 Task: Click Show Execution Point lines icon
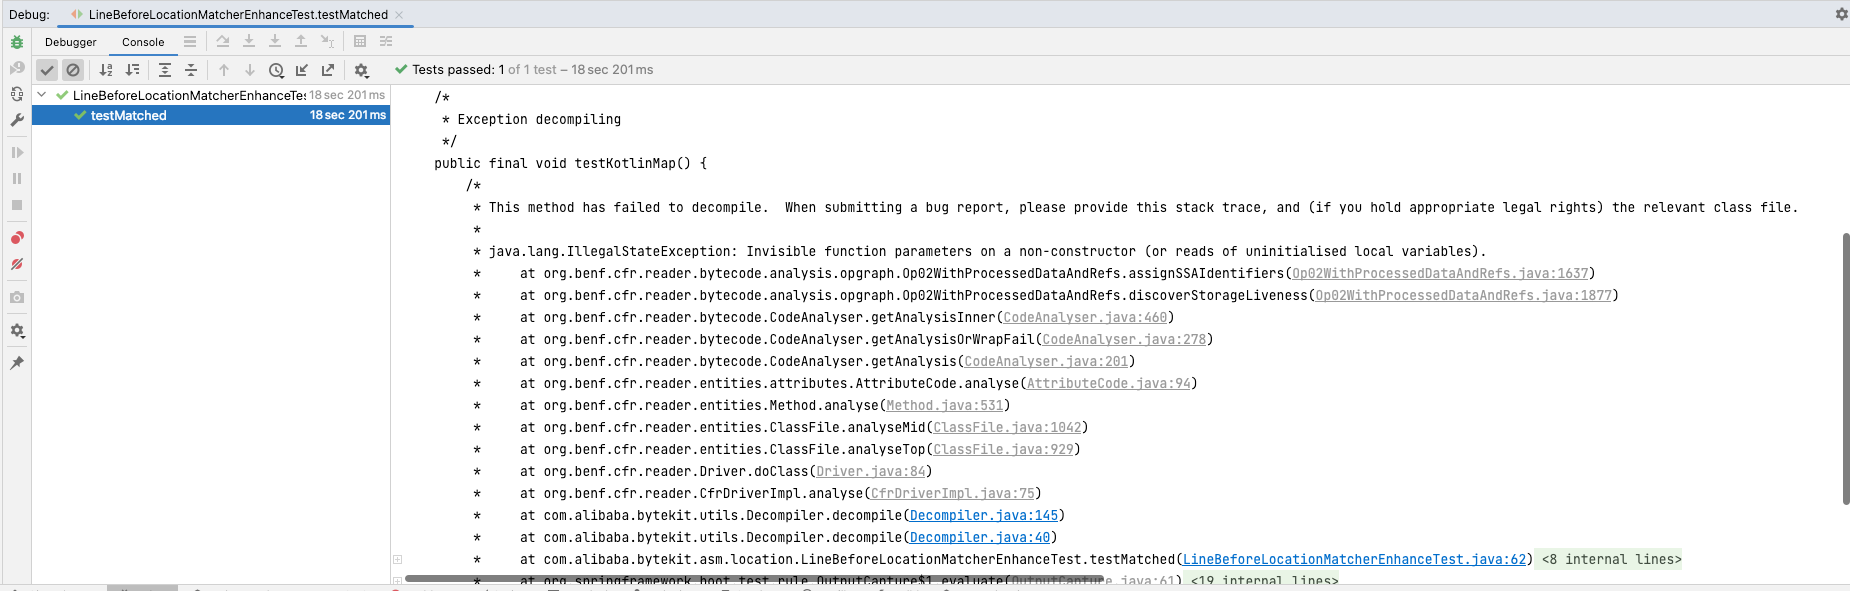pyautogui.click(x=190, y=42)
